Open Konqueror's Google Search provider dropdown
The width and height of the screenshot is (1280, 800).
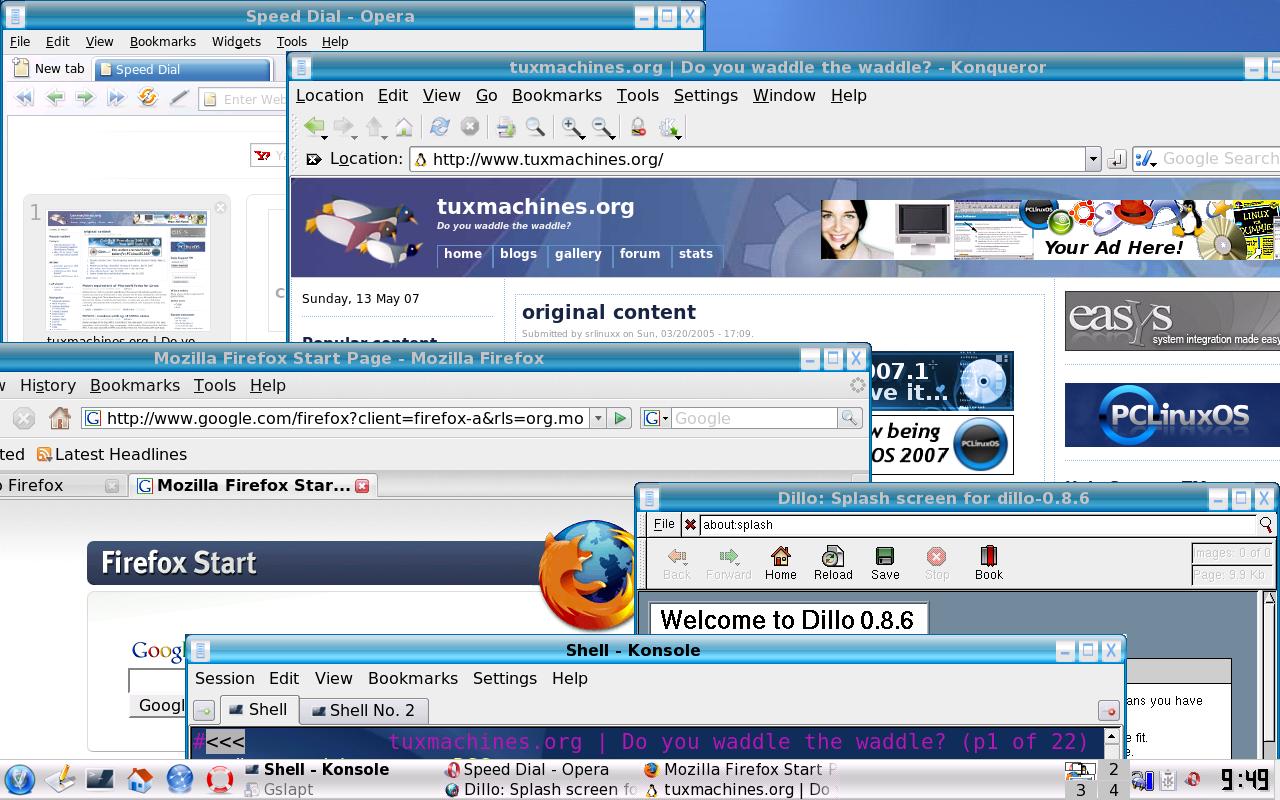[1146, 159]
